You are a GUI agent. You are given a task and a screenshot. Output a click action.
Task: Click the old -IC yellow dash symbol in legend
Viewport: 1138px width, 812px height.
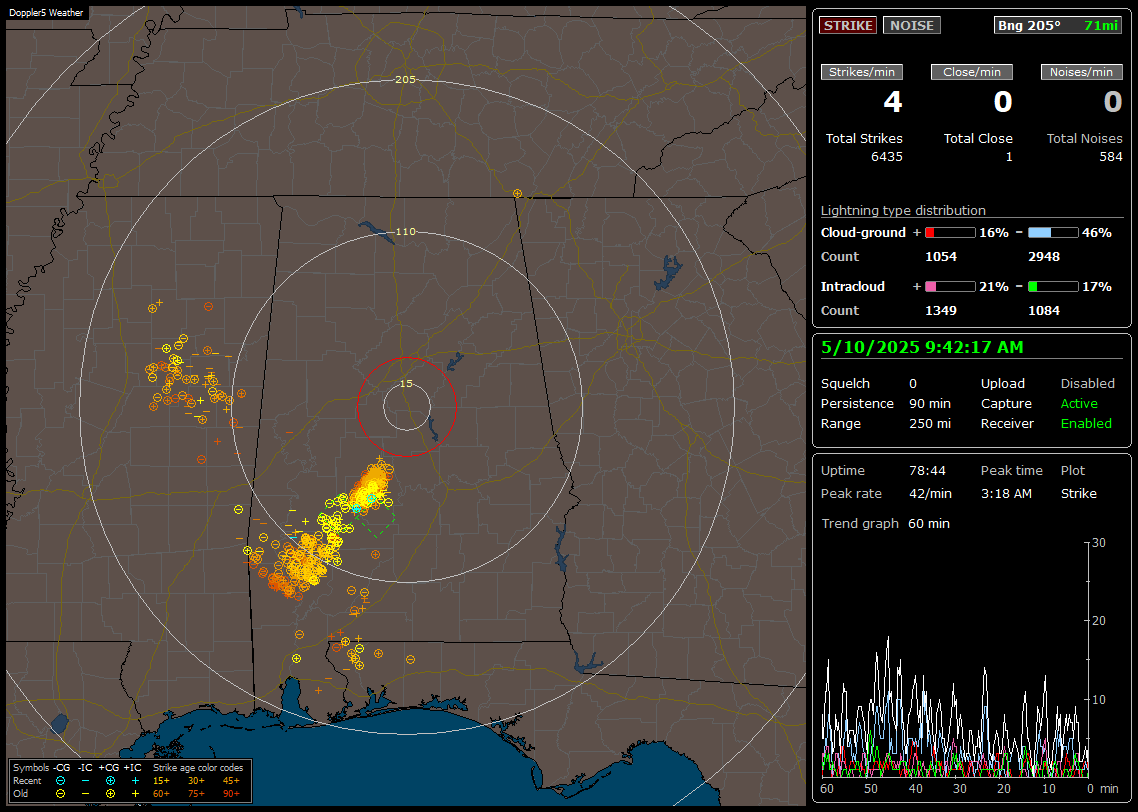click(x=85, y=794)
